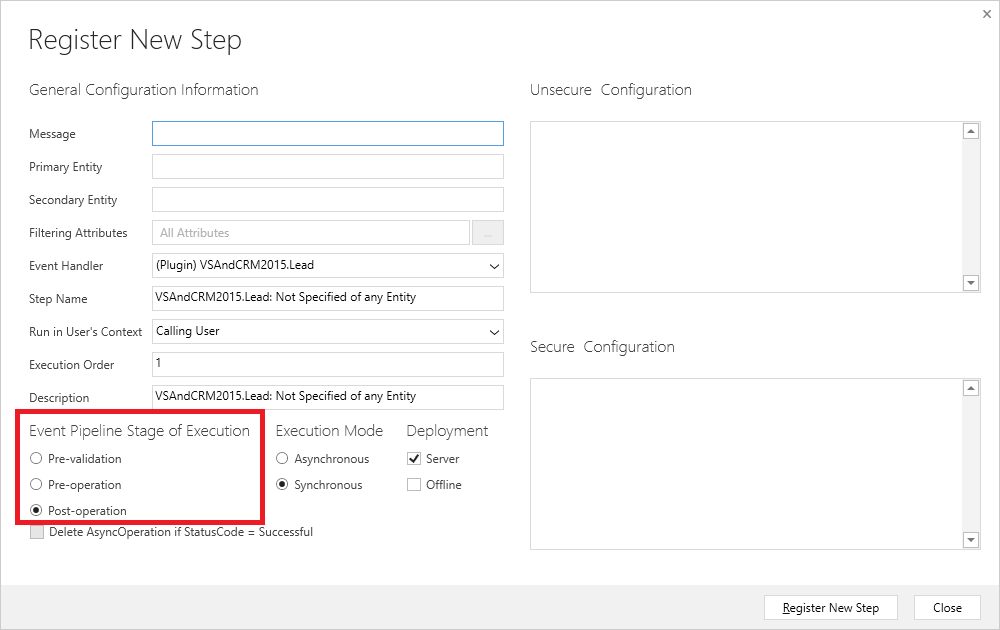Image resolution: width=1000 pixels, height=630 pixels.
Task: Set Execution Mode to Asynchronous
Action: click(x=283, y=459)
